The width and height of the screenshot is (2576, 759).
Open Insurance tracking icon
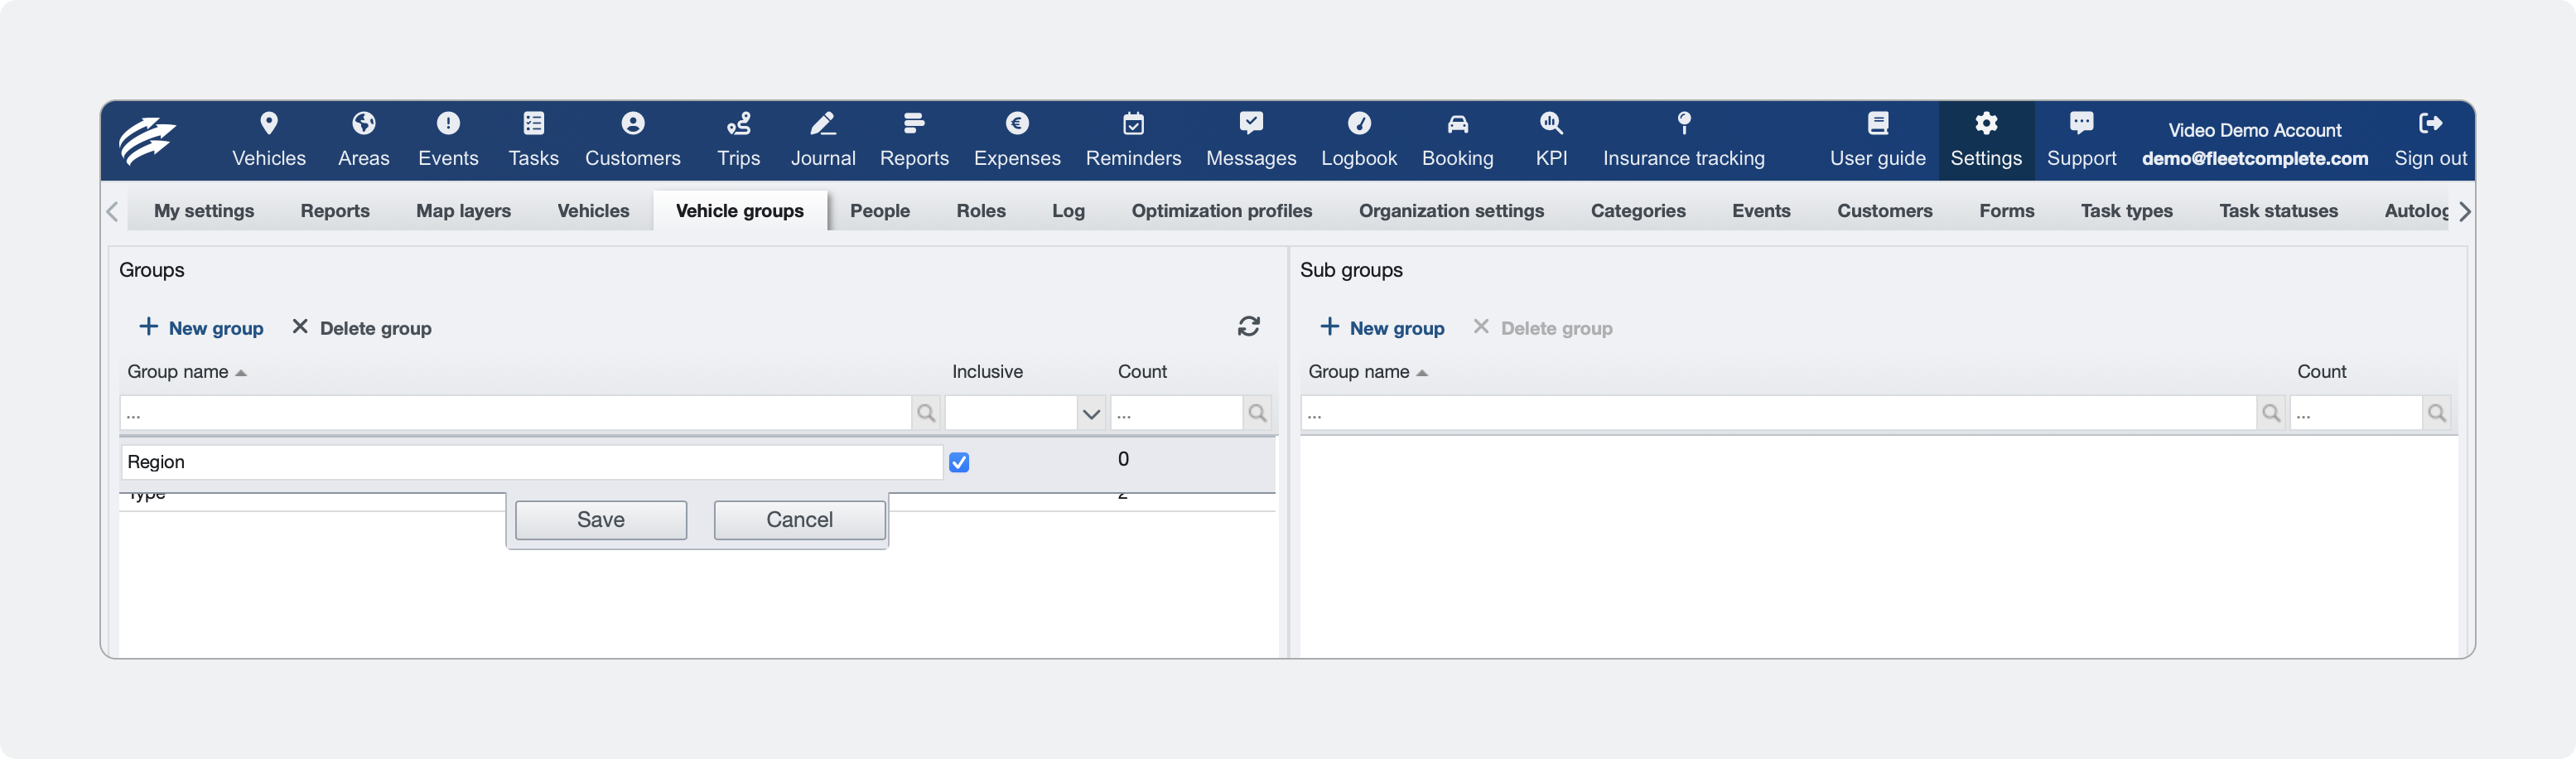(1683, 123)
